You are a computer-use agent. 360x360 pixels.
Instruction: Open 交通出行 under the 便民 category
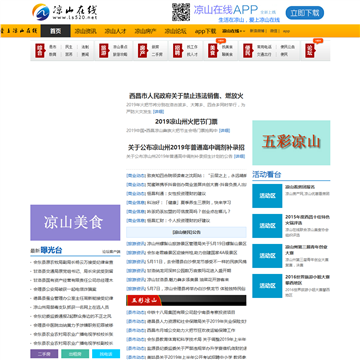tap(264, 54)
